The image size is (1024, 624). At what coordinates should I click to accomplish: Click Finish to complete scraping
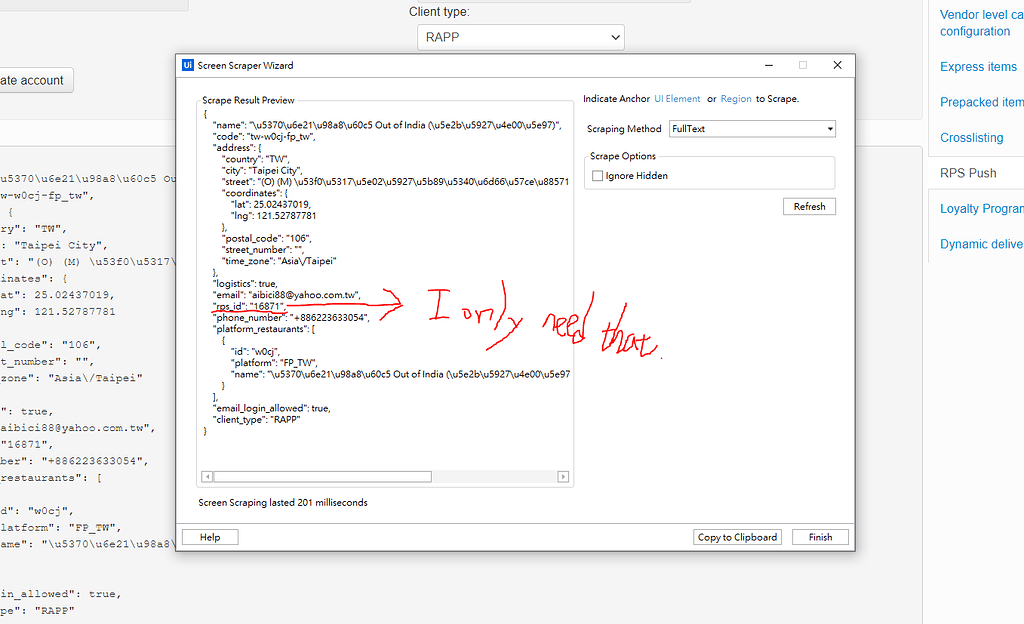(820, 537)
